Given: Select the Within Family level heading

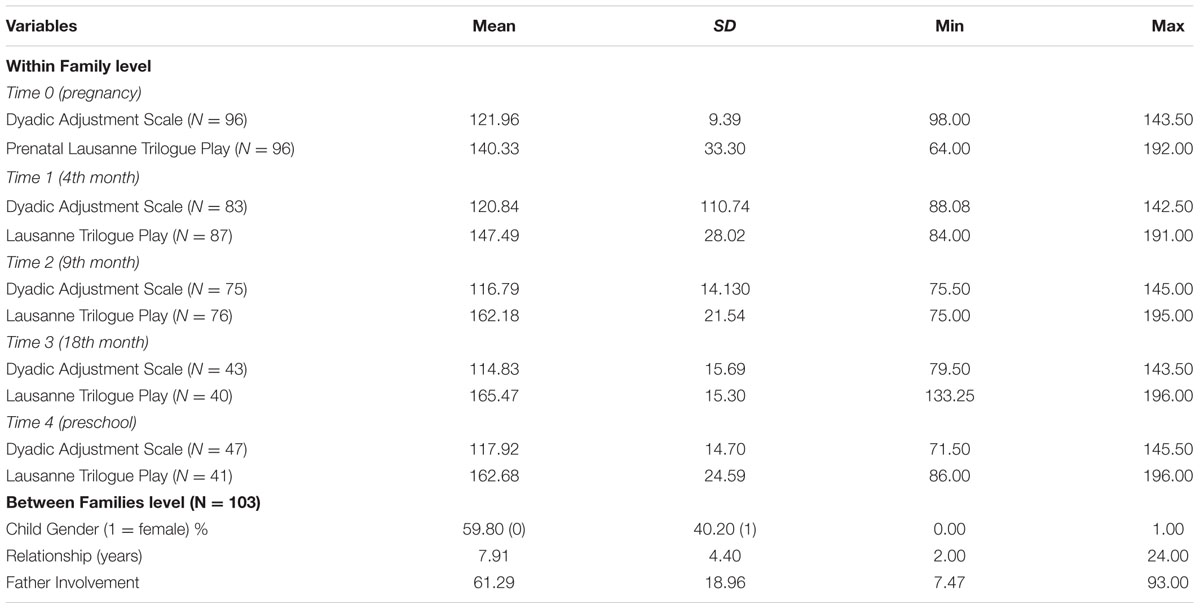Looking at the screenshot, I should 78,66.
